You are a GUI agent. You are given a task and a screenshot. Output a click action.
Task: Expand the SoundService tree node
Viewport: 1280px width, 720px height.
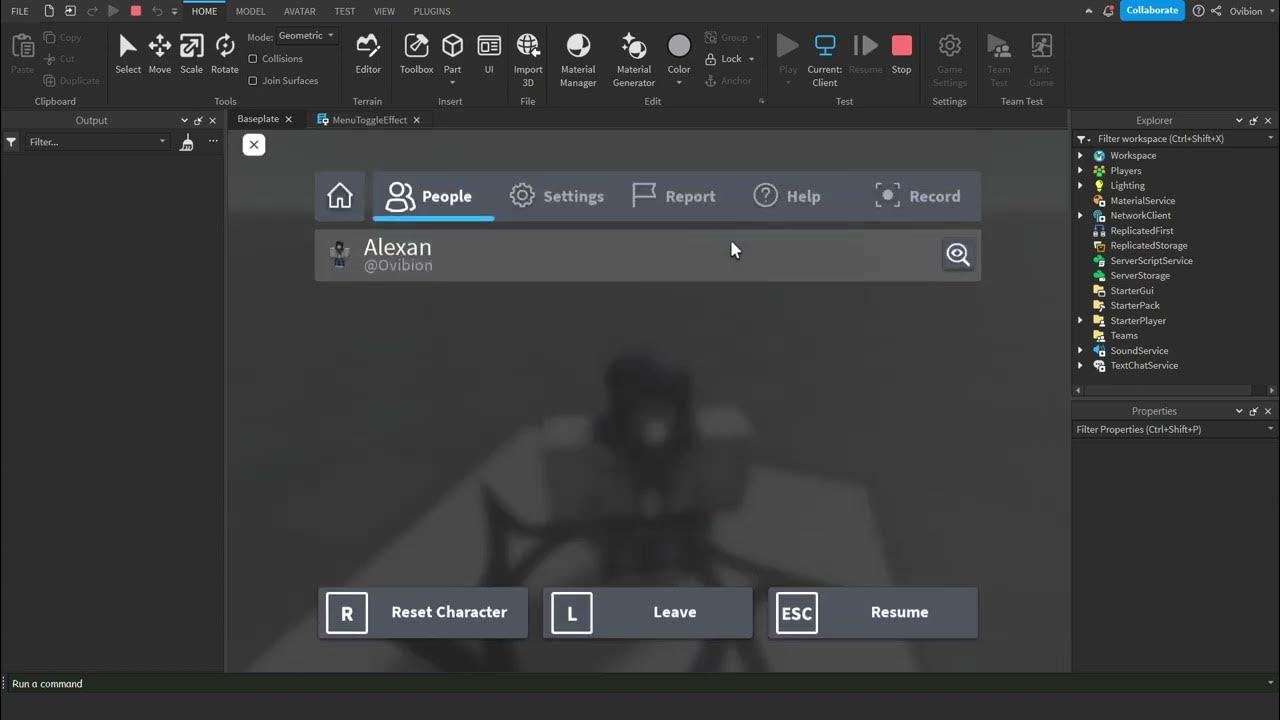click(1080, 351)
